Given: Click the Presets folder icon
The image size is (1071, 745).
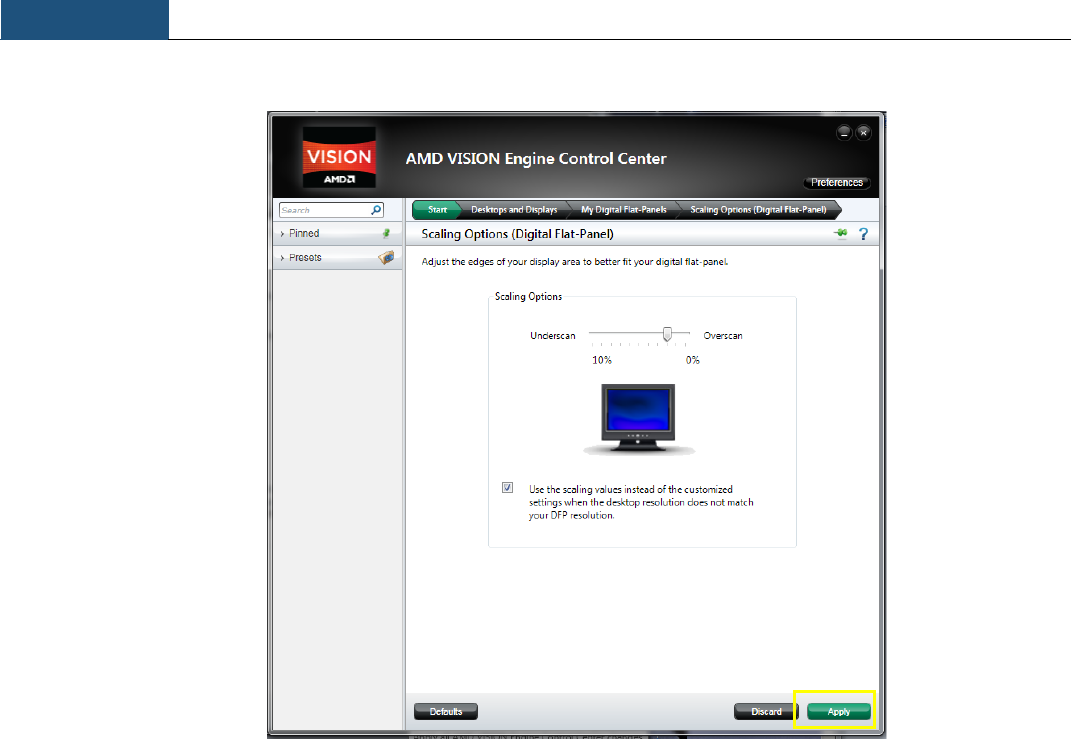Looking at the screenshot, I should click(387, 257).
